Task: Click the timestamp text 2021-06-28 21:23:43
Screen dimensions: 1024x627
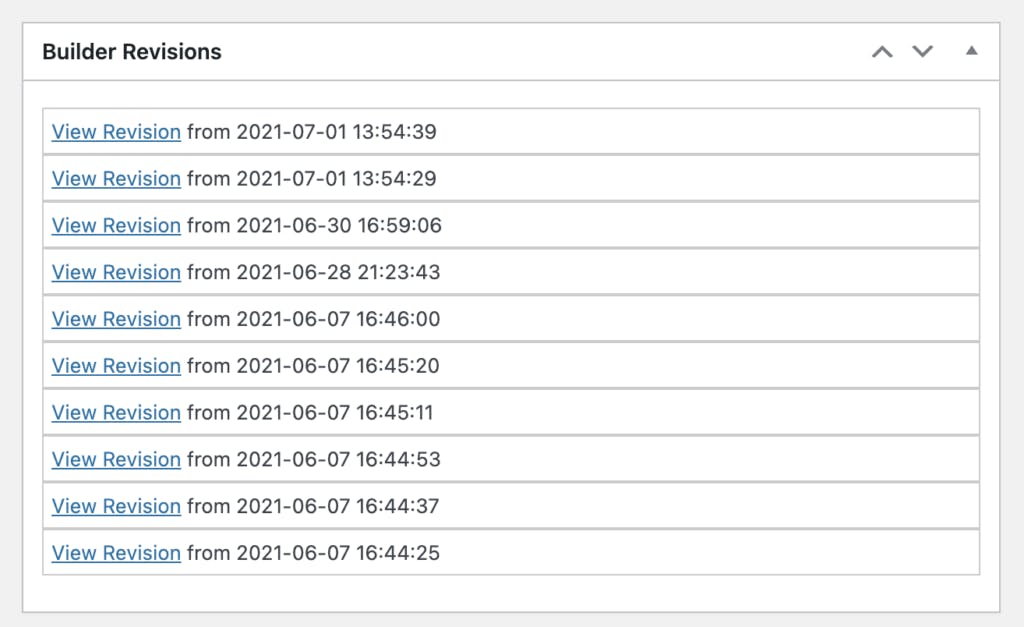Action: (338, 272)
